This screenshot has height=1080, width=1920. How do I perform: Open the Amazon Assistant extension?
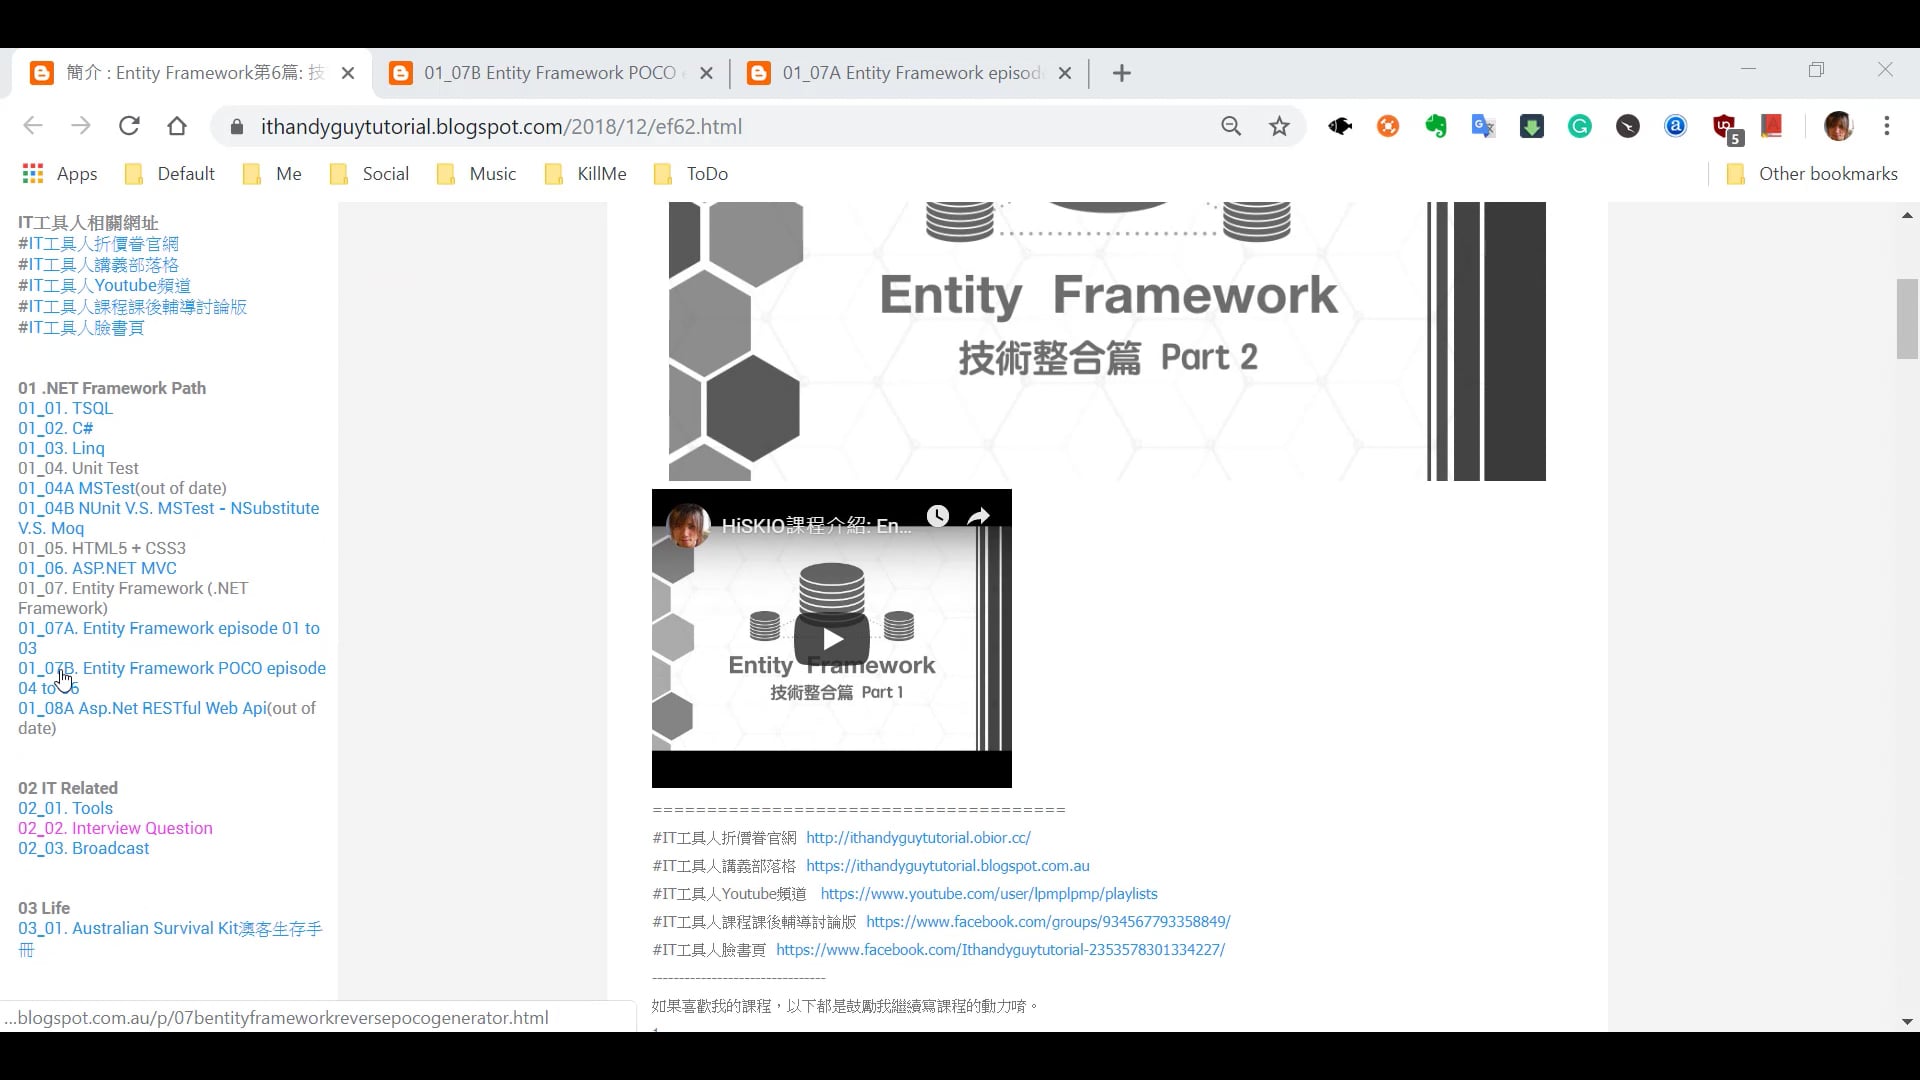[x=1675, y=126]
